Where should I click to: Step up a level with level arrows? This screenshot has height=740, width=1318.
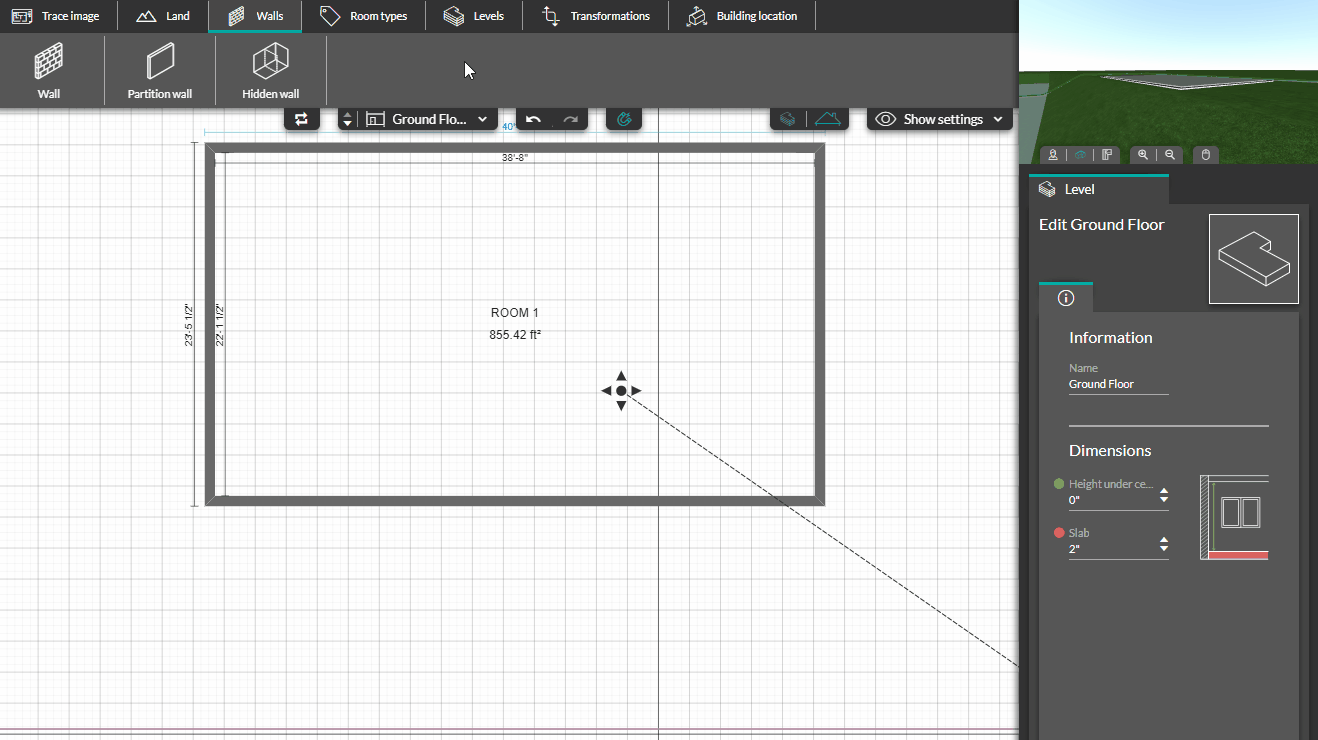click(347, 115)
